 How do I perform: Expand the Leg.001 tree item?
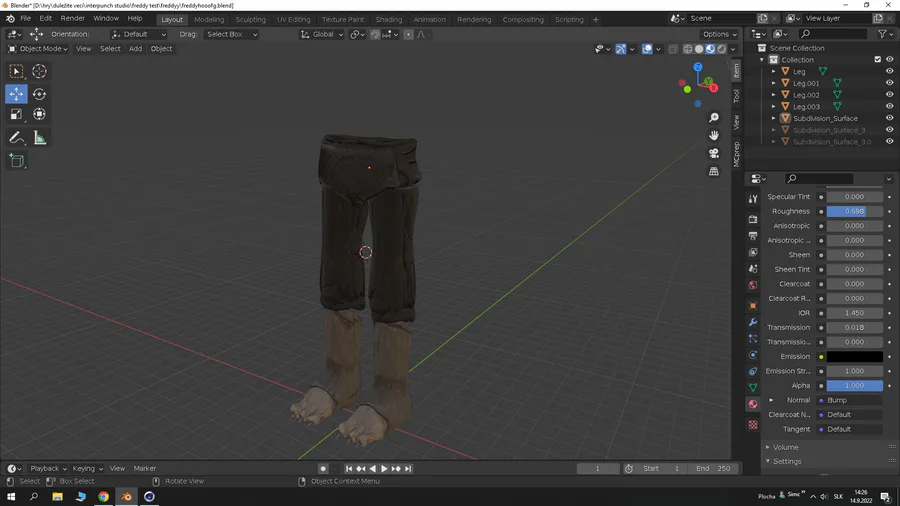point(773,83)
